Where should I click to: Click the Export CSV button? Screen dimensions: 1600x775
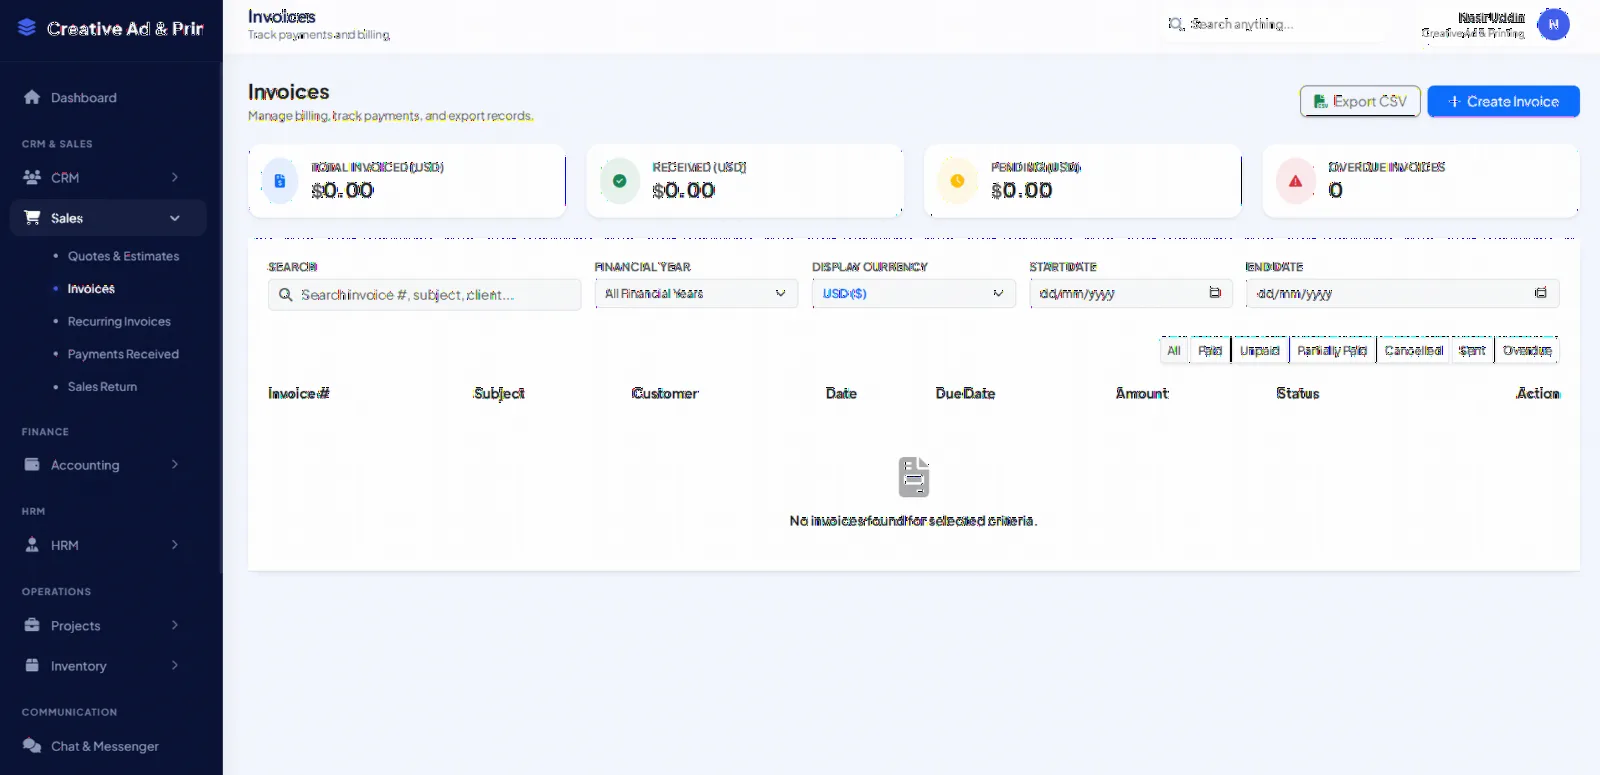(x=1360, y=101)
